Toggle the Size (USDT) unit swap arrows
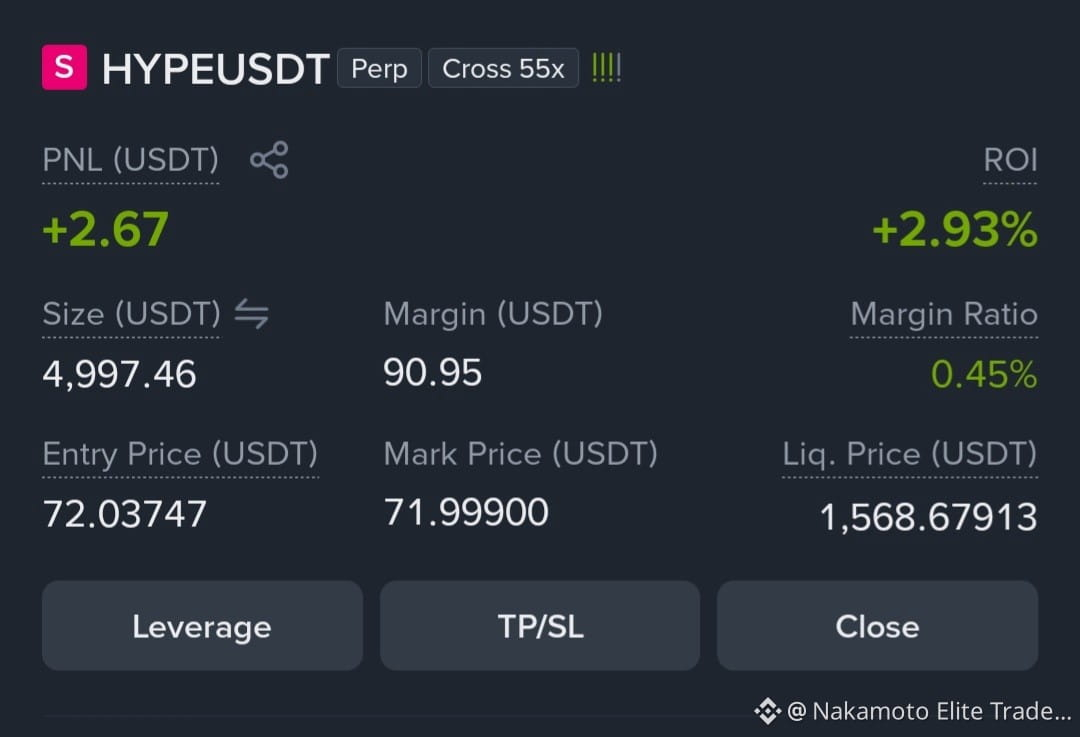Image resolution: width=1080 pixels, height=737 pixels. click(x=251, y=313)
